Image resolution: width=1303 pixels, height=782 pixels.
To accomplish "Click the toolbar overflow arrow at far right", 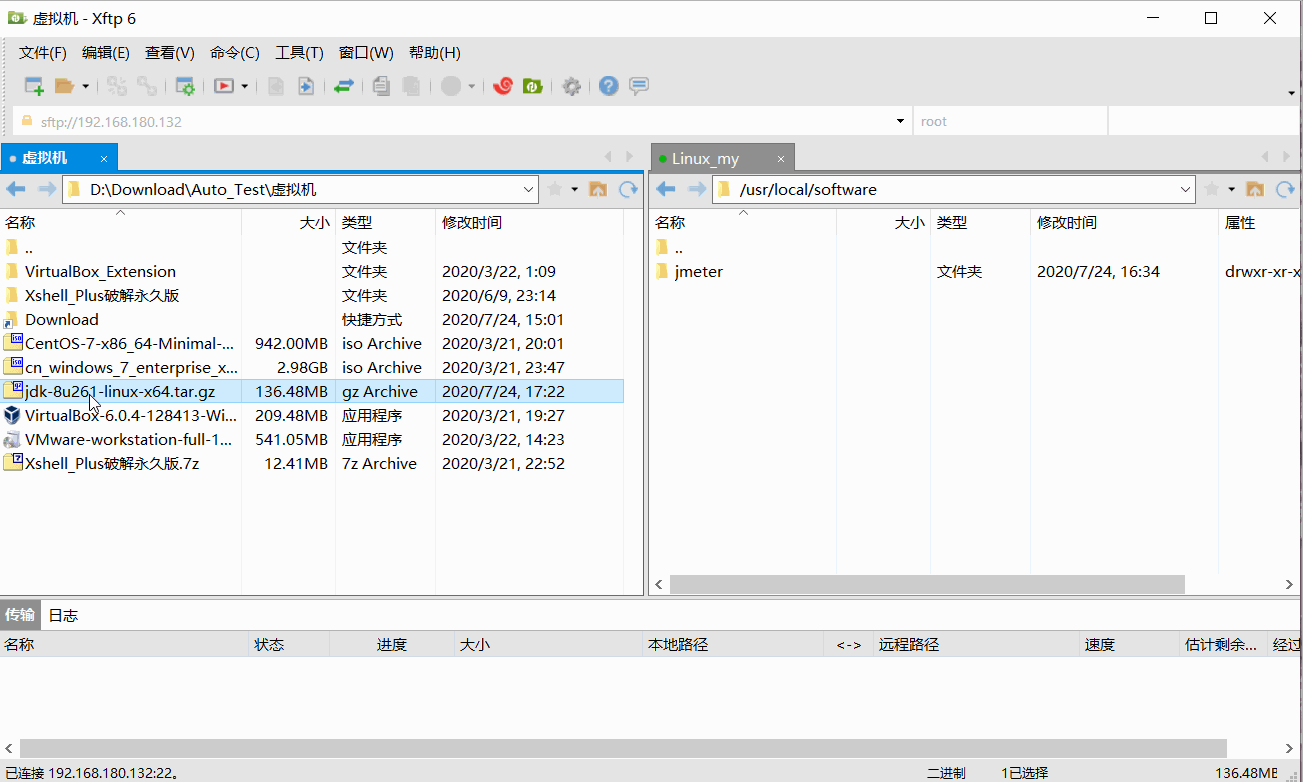I will pos(1292,92).
